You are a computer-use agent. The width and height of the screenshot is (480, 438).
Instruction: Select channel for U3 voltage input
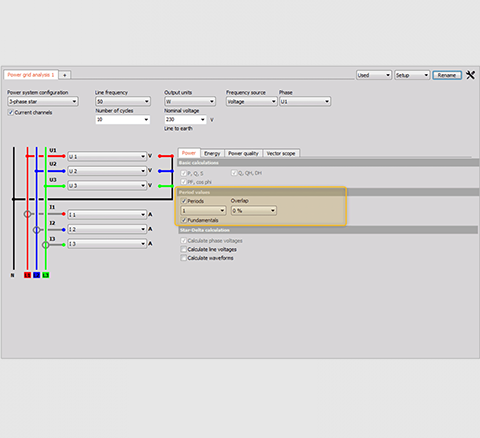pyautogui.click(x=107, y=185)
